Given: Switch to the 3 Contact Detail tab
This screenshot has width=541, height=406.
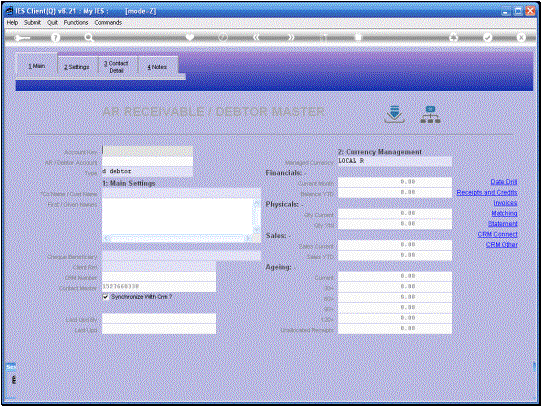Looking at the screenshot, I should [x=117, y=67].
